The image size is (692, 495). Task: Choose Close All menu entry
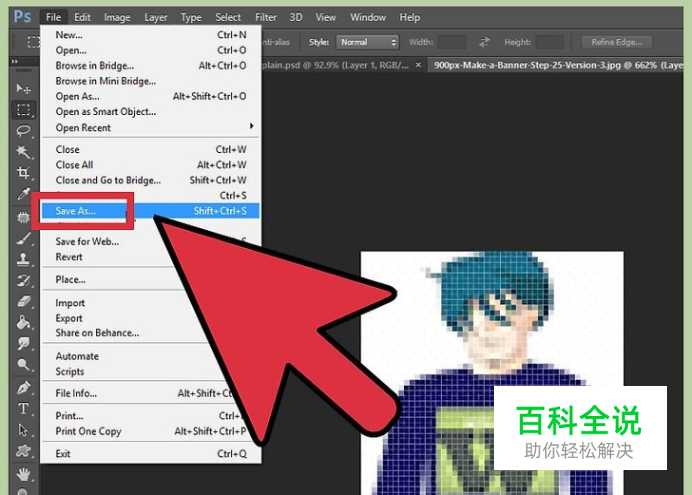pos(151,165)
